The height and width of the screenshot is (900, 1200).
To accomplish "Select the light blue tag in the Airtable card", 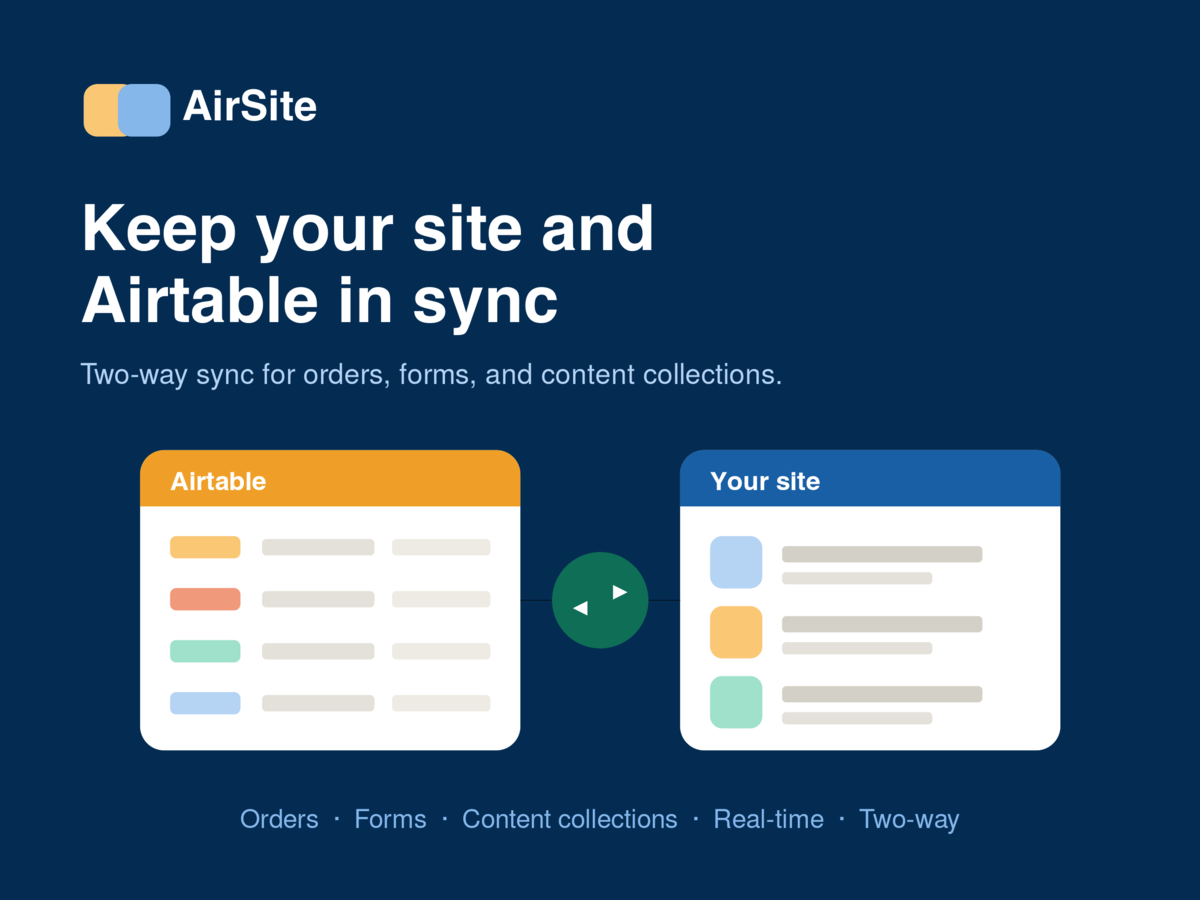I will tap(205, 703).
